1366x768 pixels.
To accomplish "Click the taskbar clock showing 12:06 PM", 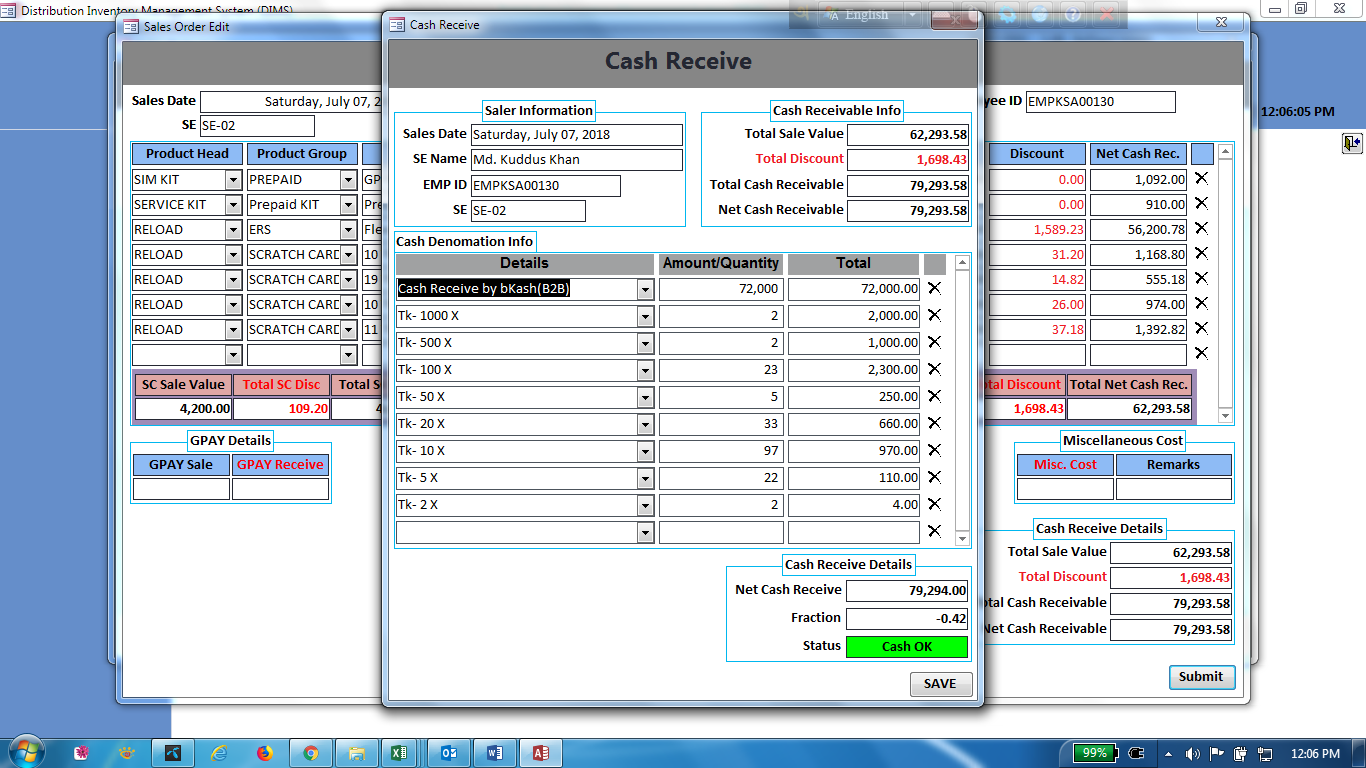I will point(1315,753).
